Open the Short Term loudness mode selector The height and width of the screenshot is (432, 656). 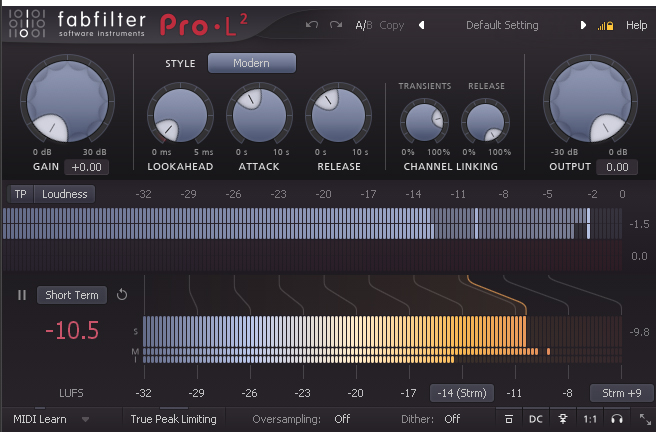pyautogui.click(x=72, y=295)
